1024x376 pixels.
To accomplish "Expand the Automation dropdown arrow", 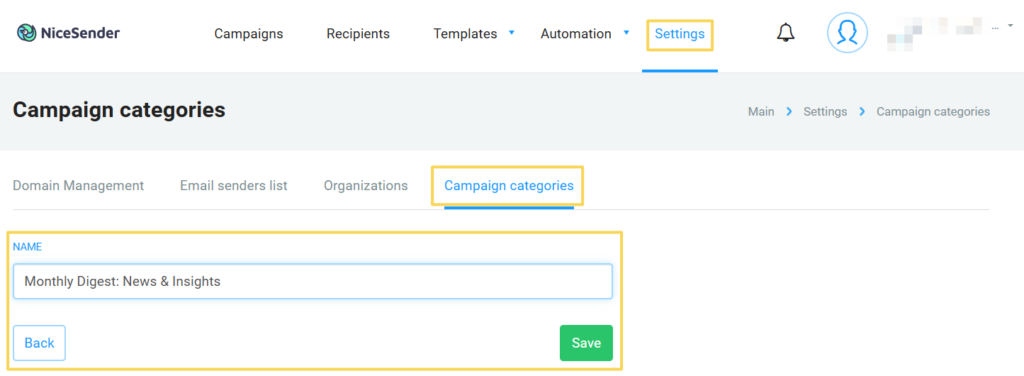I will (x=626, y=32).
